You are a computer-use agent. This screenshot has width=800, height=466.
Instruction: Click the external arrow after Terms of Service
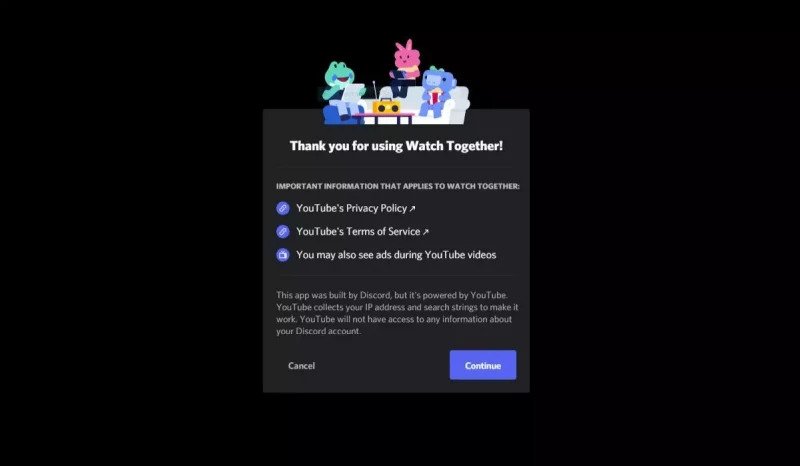coord(426,232)
